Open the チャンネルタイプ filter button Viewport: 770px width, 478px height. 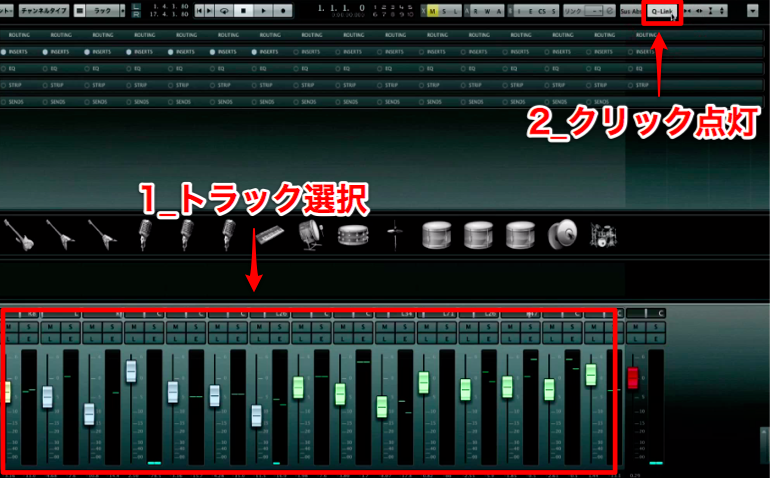click(x=44, y=10)
